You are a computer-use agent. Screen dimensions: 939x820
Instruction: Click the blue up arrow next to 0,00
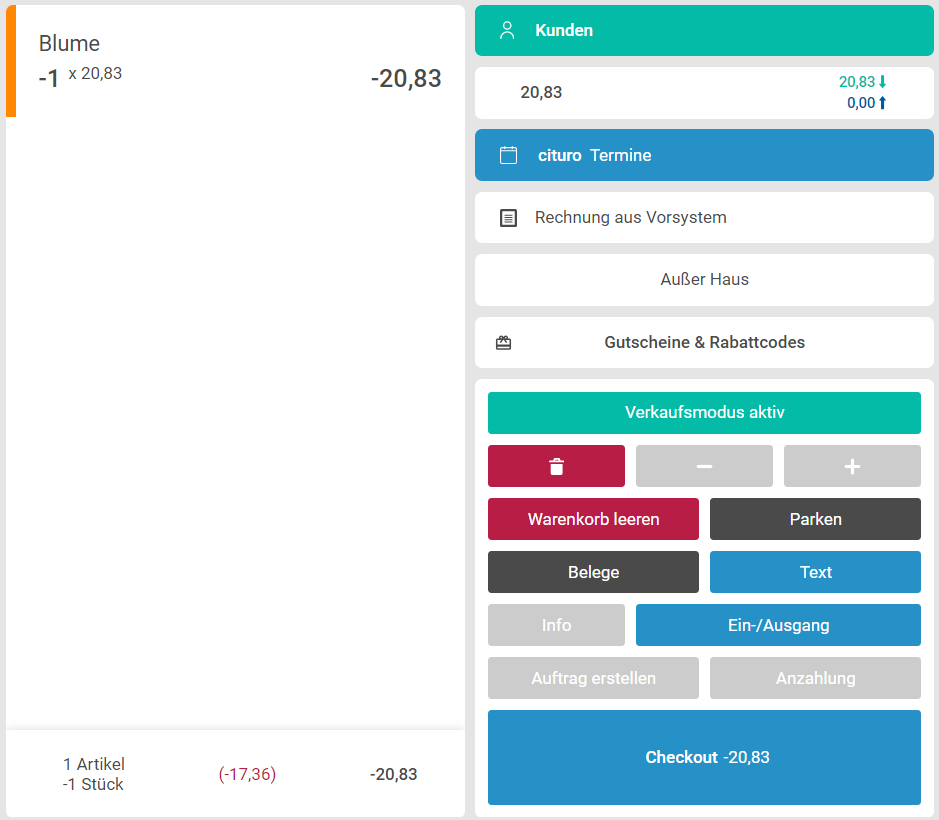(883, 102)
